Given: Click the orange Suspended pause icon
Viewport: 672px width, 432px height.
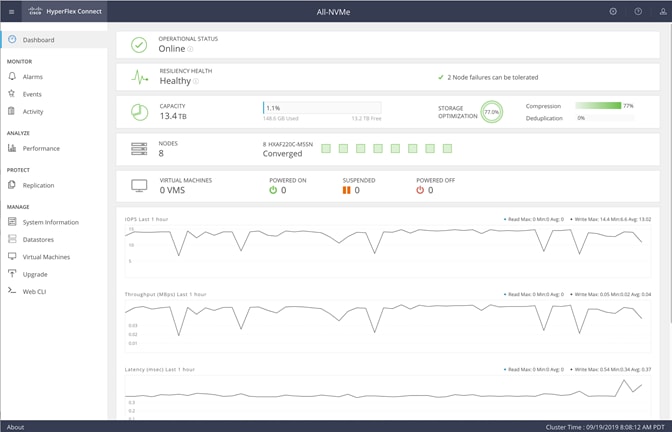Looking at the screenshot, I should point(346,190).
